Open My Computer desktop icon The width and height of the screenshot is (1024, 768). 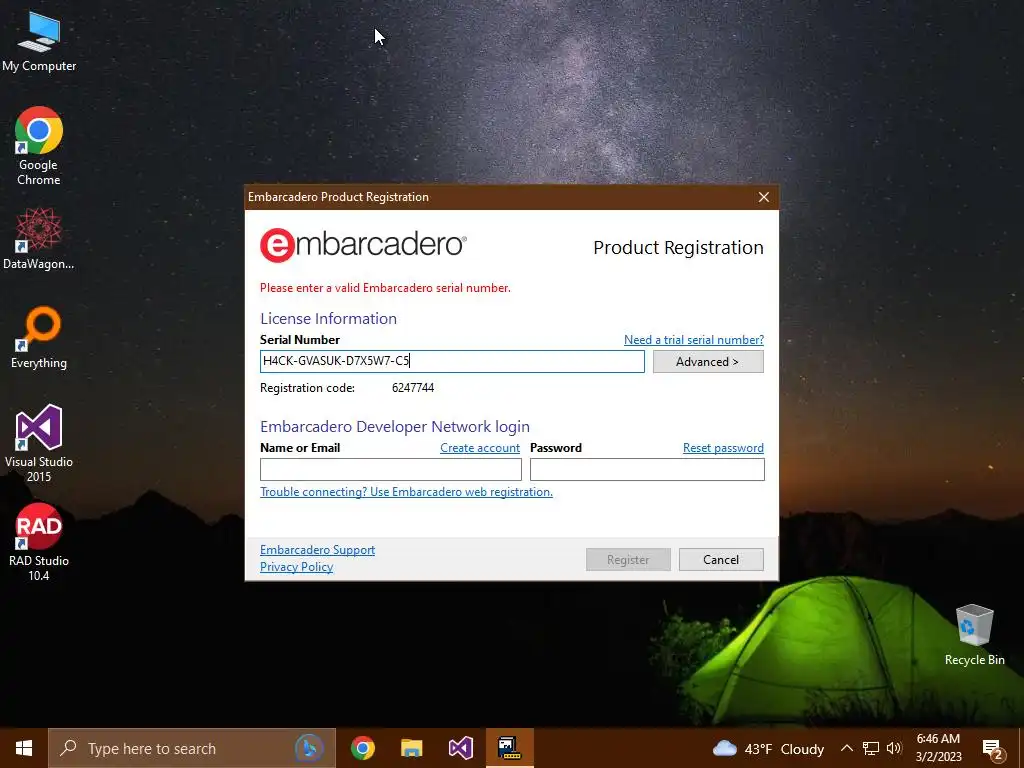point(39,42)
